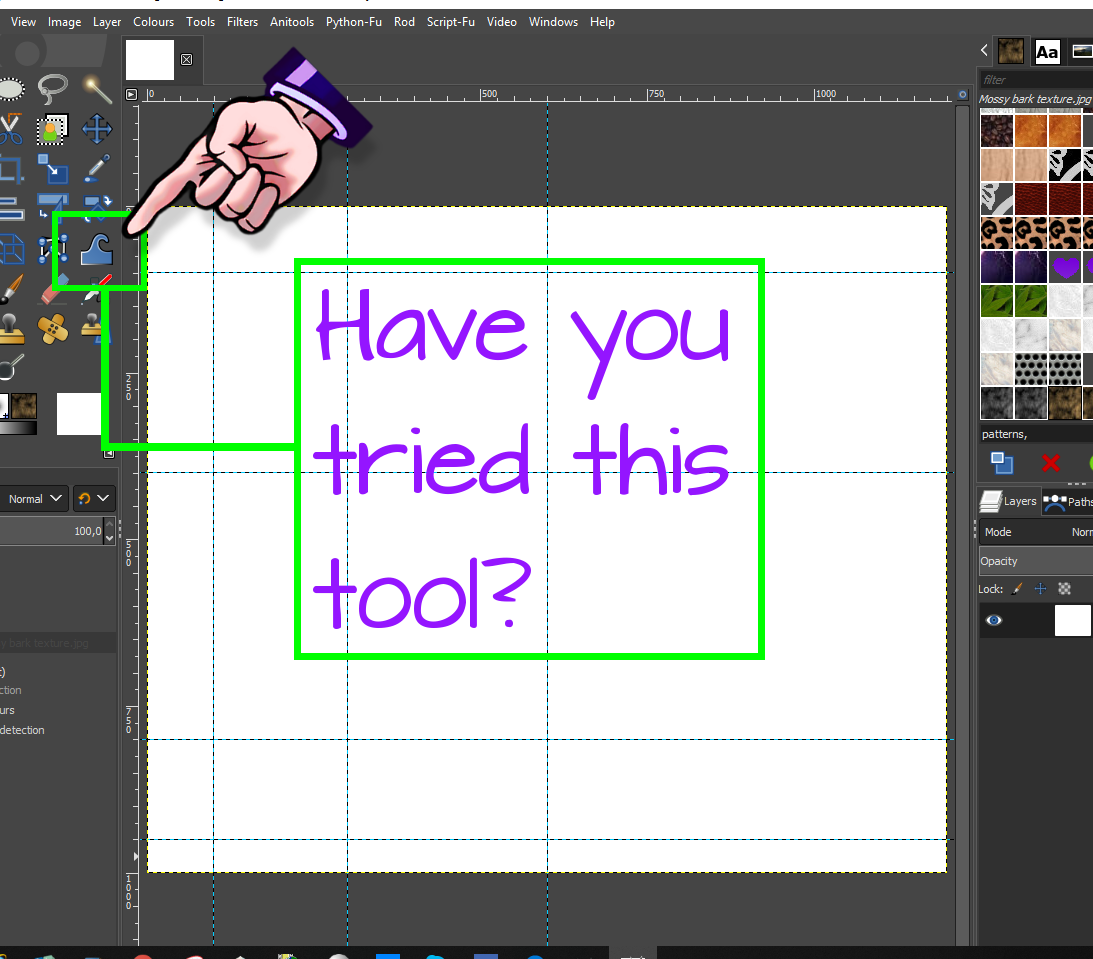Image resolution: width=1093 pixels, height=959 pixels.
Task: Open the Video menu
Action: click(501, 22)
